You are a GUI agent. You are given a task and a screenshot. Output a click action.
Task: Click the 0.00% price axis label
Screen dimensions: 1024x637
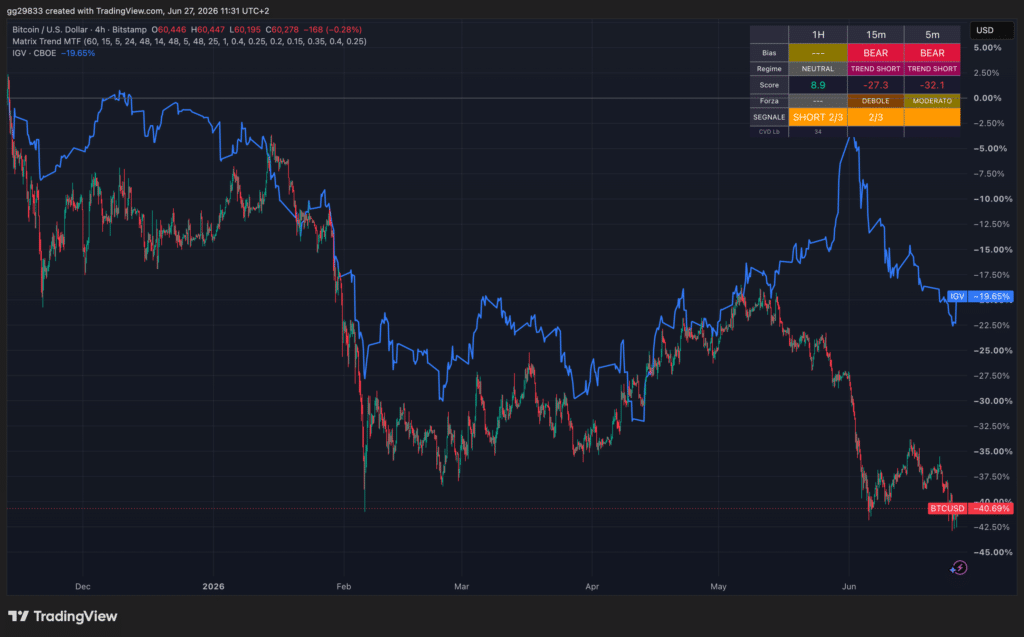987,98
